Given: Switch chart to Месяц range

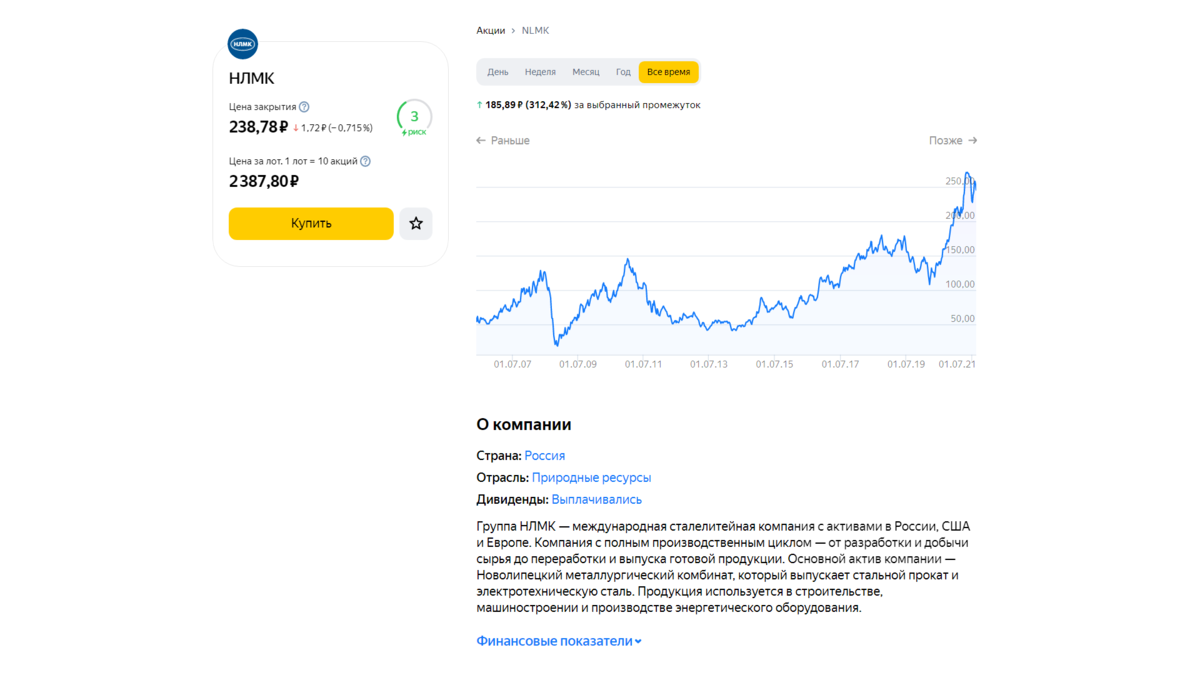Looking at the screenshot, I should click(586, 72).
